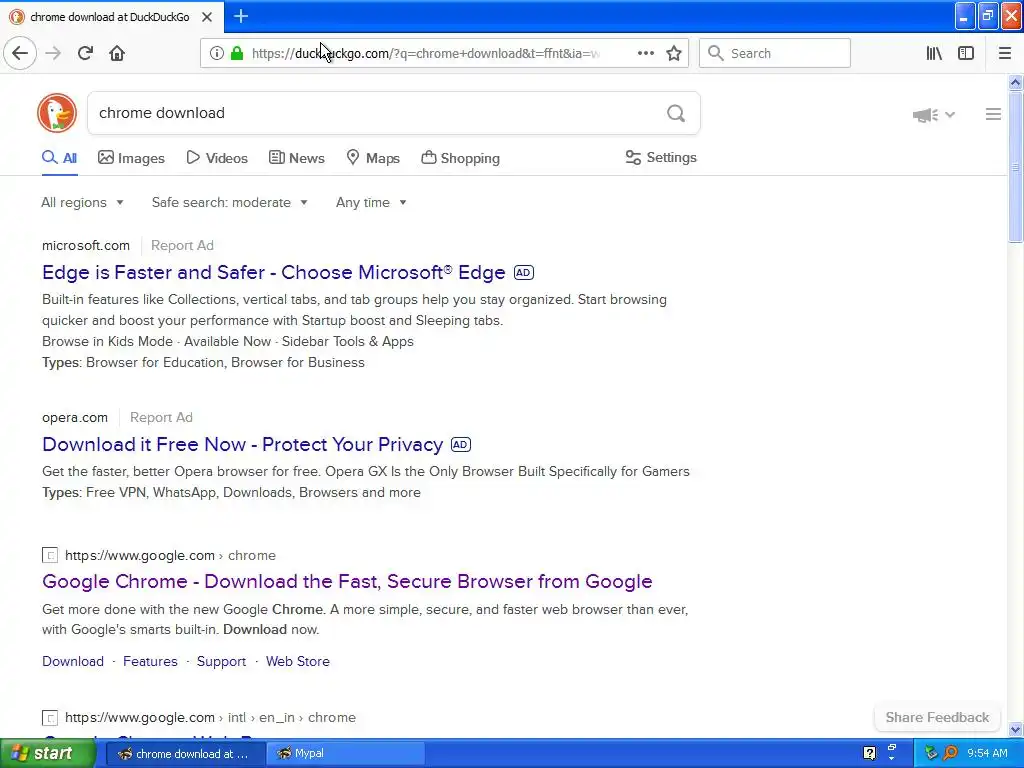Click the microsoft.com ad domain text

pyautogui.click(x=86, y=246)
